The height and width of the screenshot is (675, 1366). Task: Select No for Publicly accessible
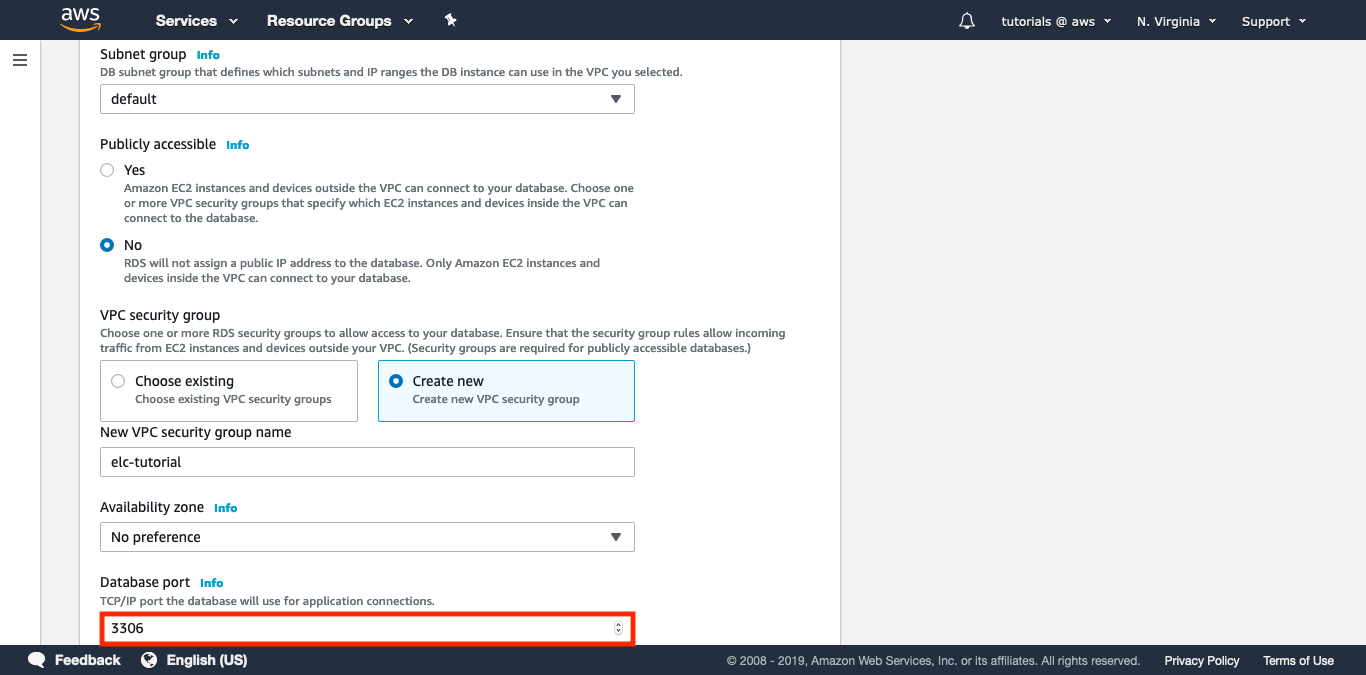tap(107, 245)
